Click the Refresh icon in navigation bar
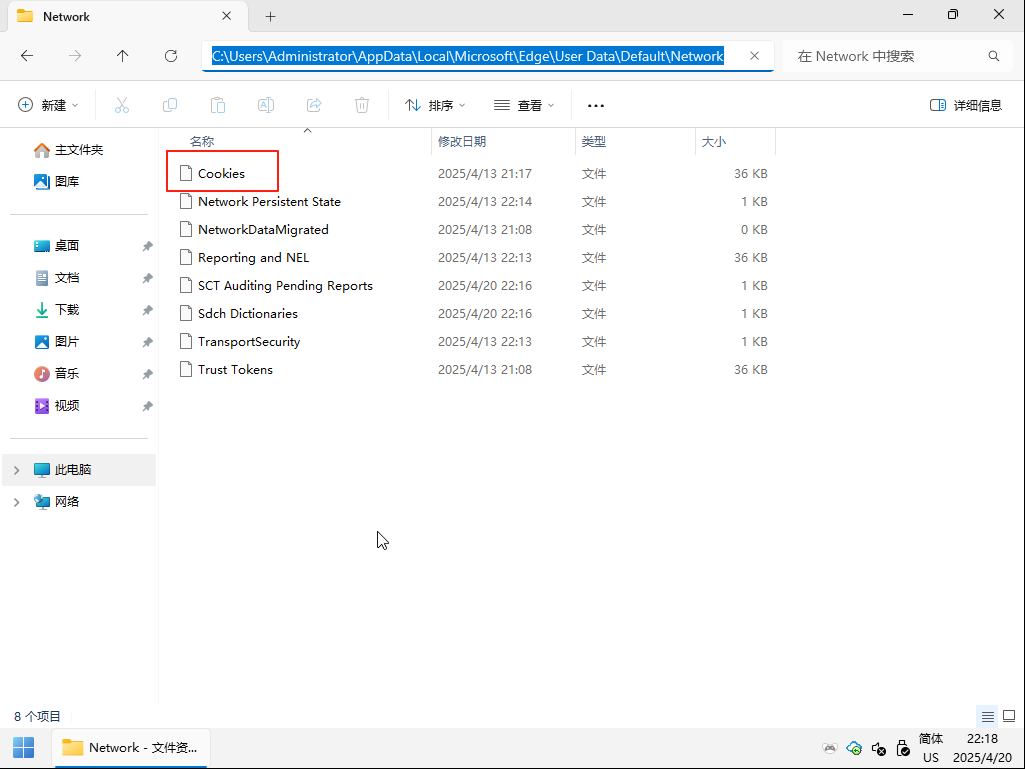The width and height of the screenshot is (1025, 769). point(171,56)
